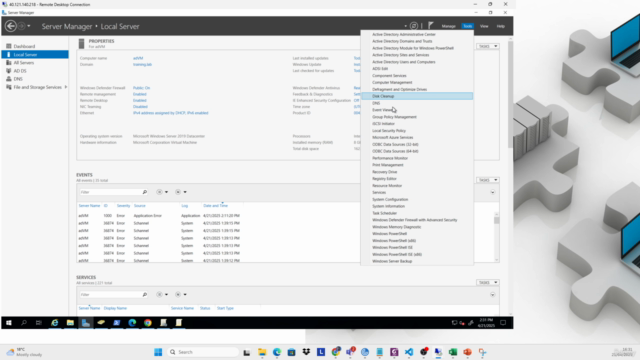Image resolution: width=640 pixels, height=360 pixels.
Task: Open the Properties TASKS dropdown
Action: click(488, 46)
